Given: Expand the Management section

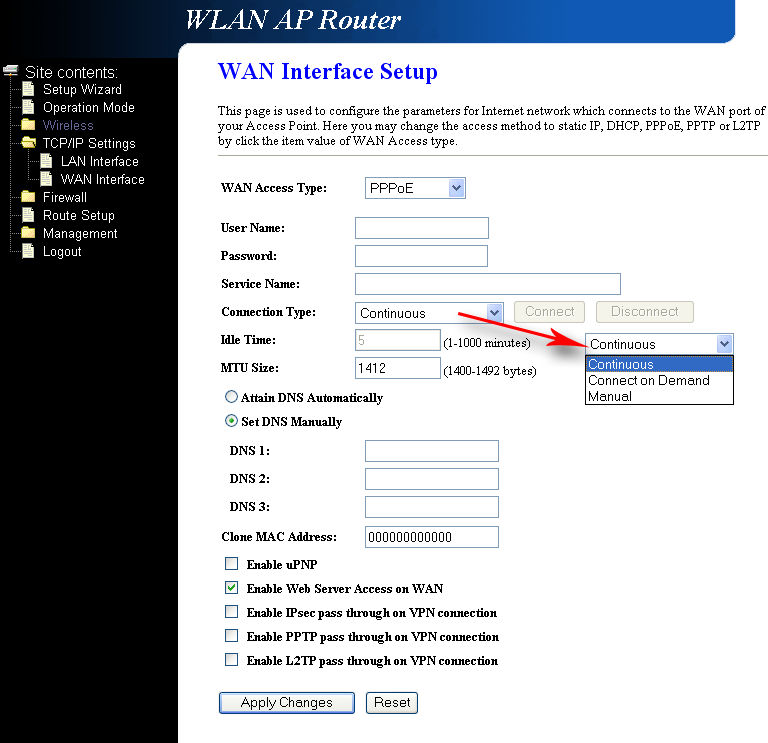Looking at the screenshot, I should pos(80,234).
